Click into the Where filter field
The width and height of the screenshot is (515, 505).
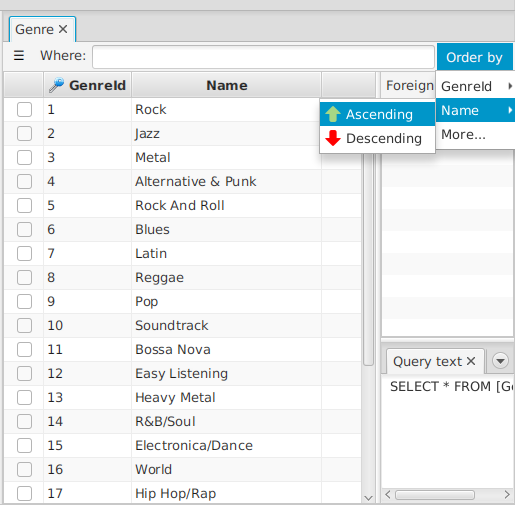[x=263, y=57]
